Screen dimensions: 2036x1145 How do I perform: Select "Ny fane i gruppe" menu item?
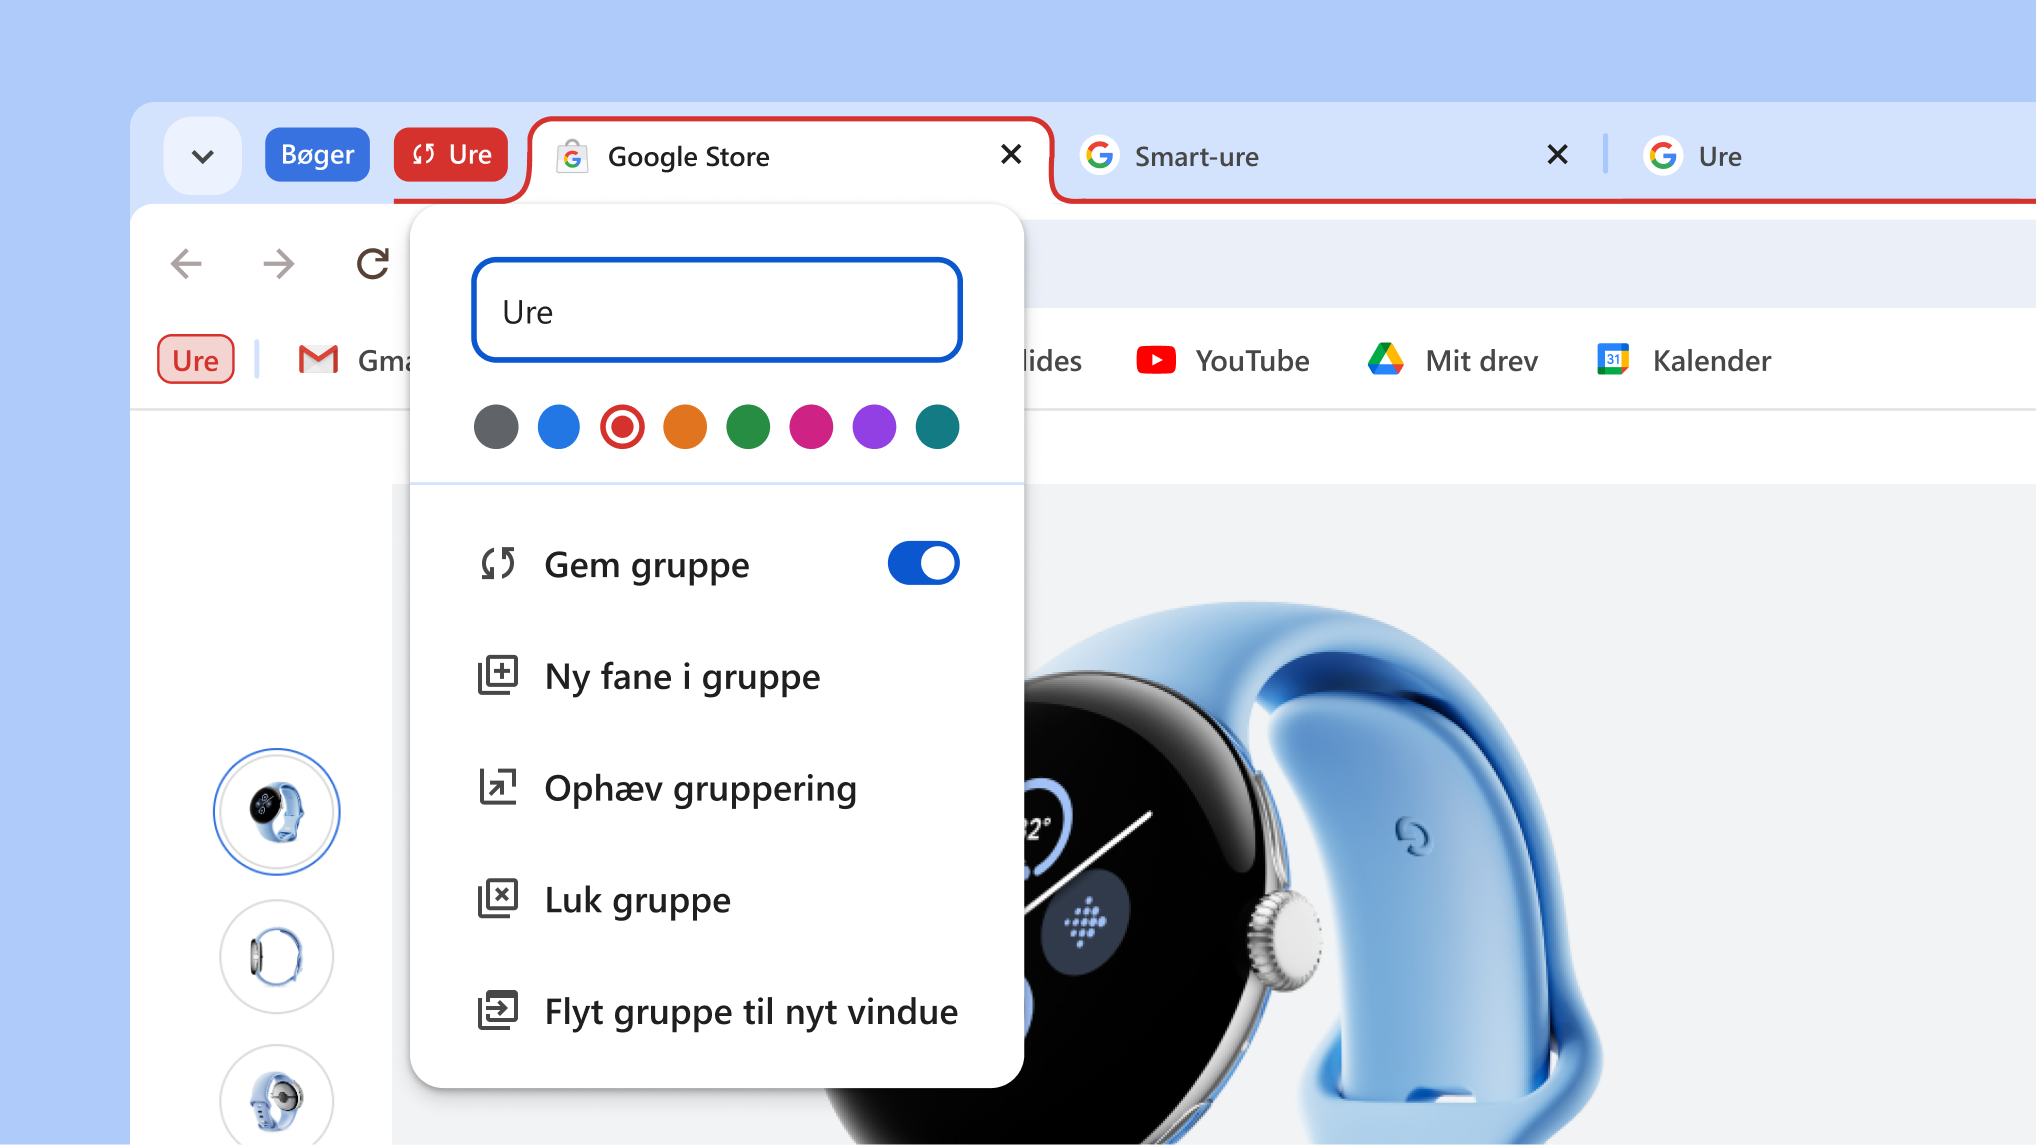click(681, 676)
